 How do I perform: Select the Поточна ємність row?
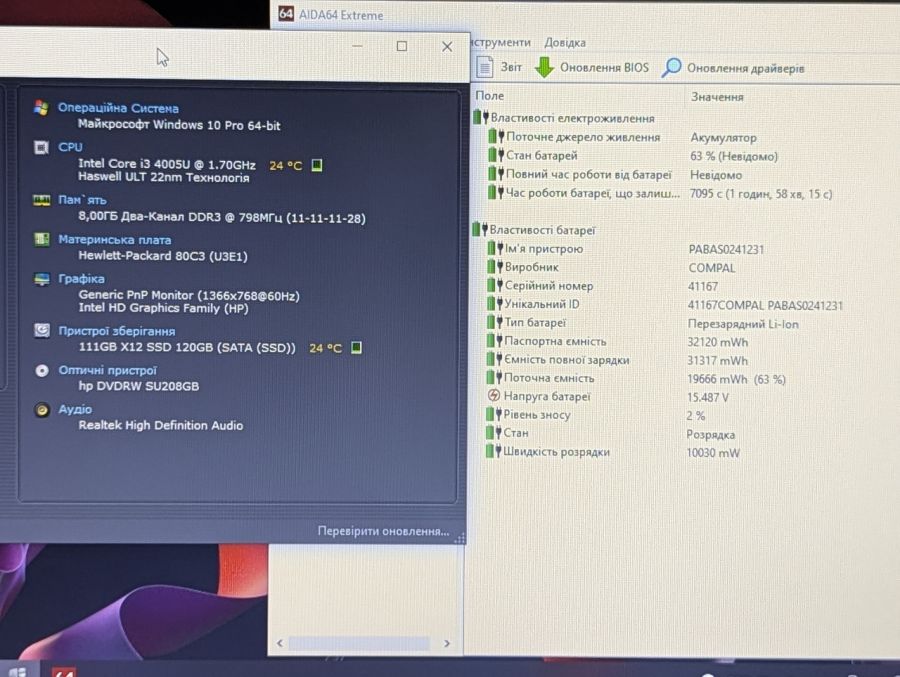click(636, 378)
